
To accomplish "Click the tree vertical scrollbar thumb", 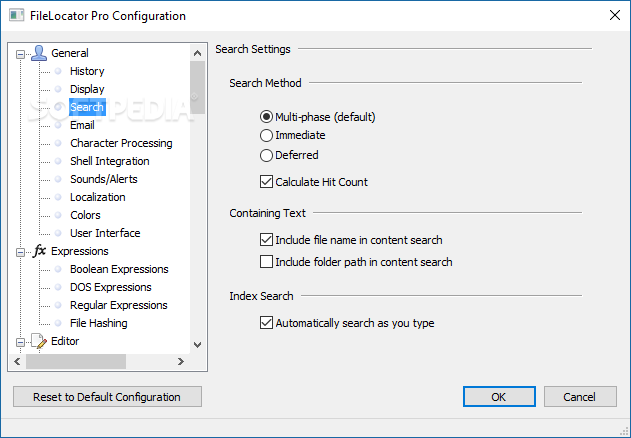I will click(x=197, y=88).
